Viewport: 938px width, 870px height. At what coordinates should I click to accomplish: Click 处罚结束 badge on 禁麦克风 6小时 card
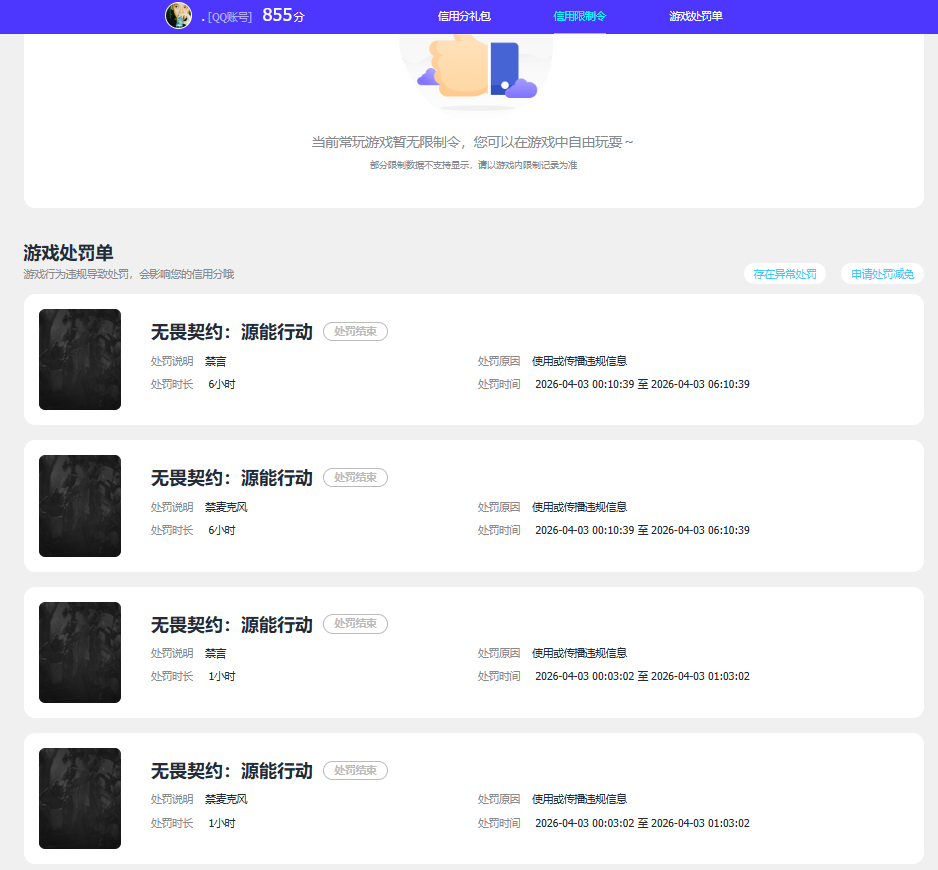pos(355,477)
